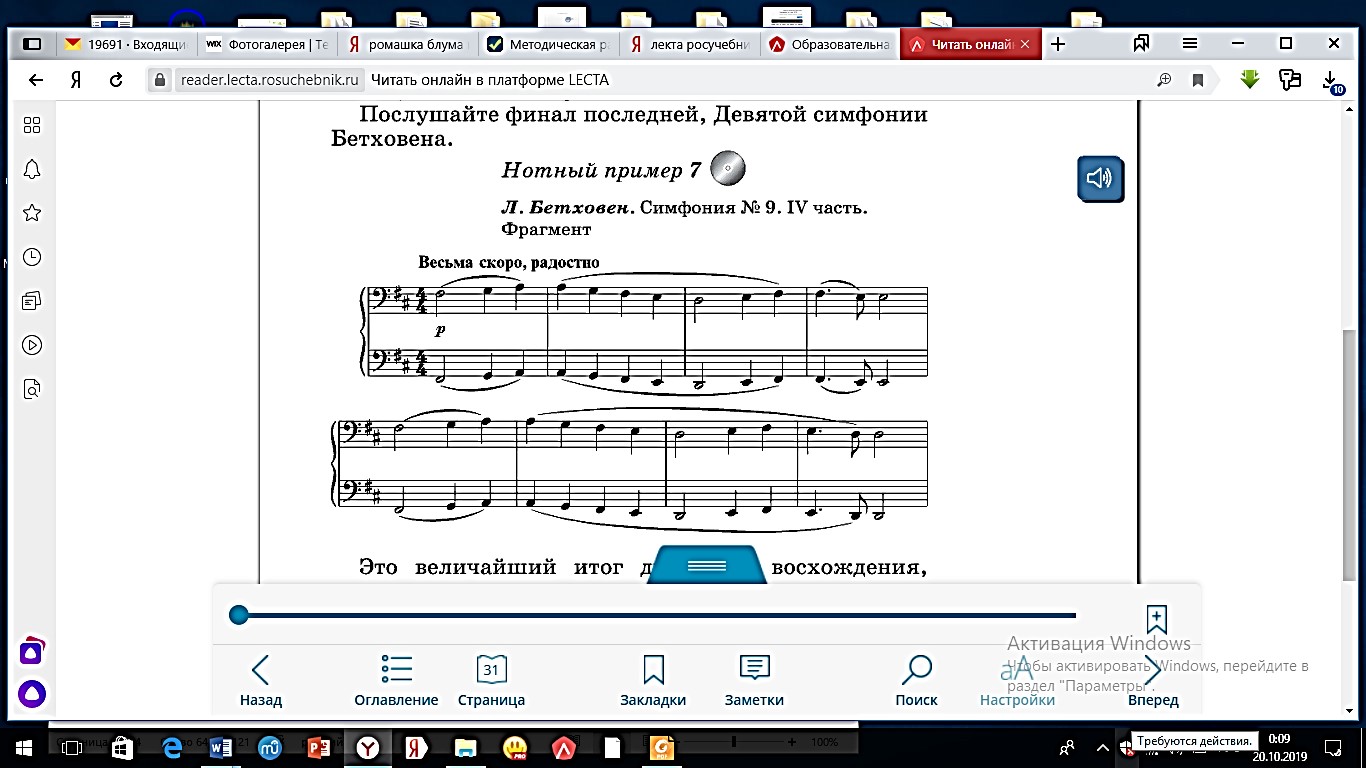Open the red Я Yandex taskbar icon
Image resolution: width=1366 pixels, height=768 pixels.
pyautogui.click(x=416, y=747)
